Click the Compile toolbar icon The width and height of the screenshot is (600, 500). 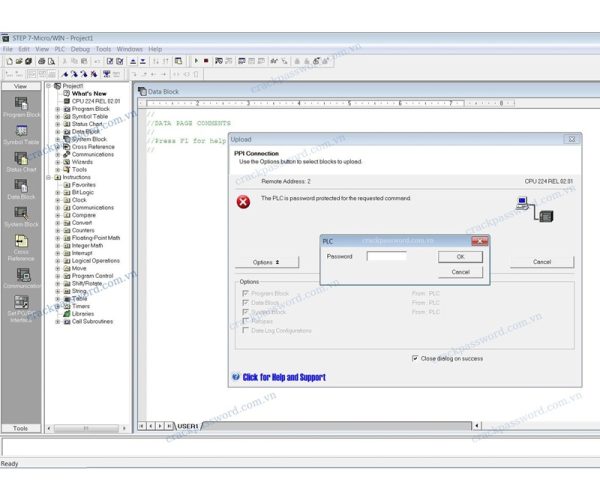click(x=110, y=61)
